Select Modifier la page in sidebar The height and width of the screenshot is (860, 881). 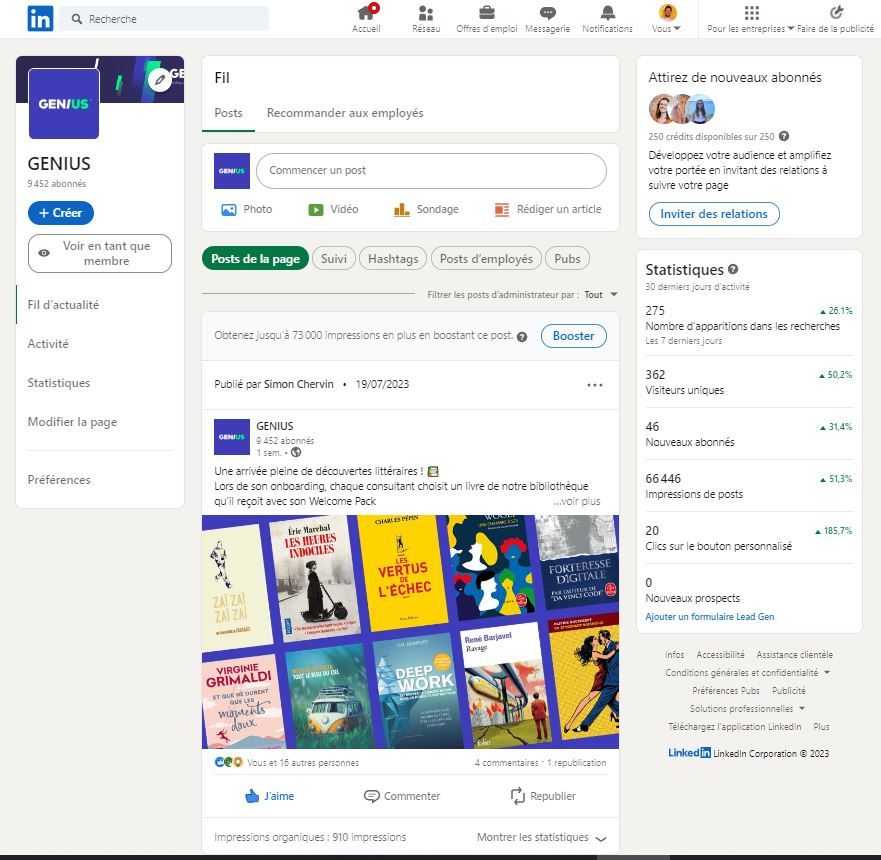tap(72, 422)
